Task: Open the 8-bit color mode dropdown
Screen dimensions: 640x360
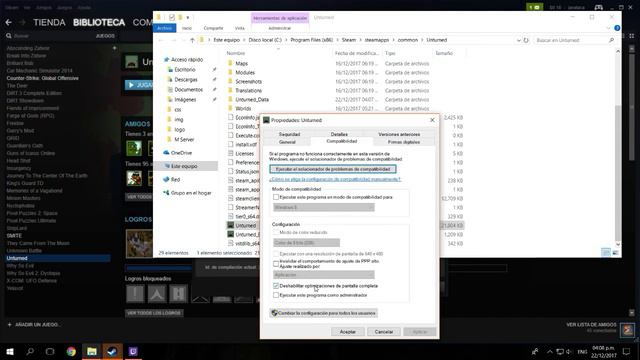Action: tap(307, 243)
